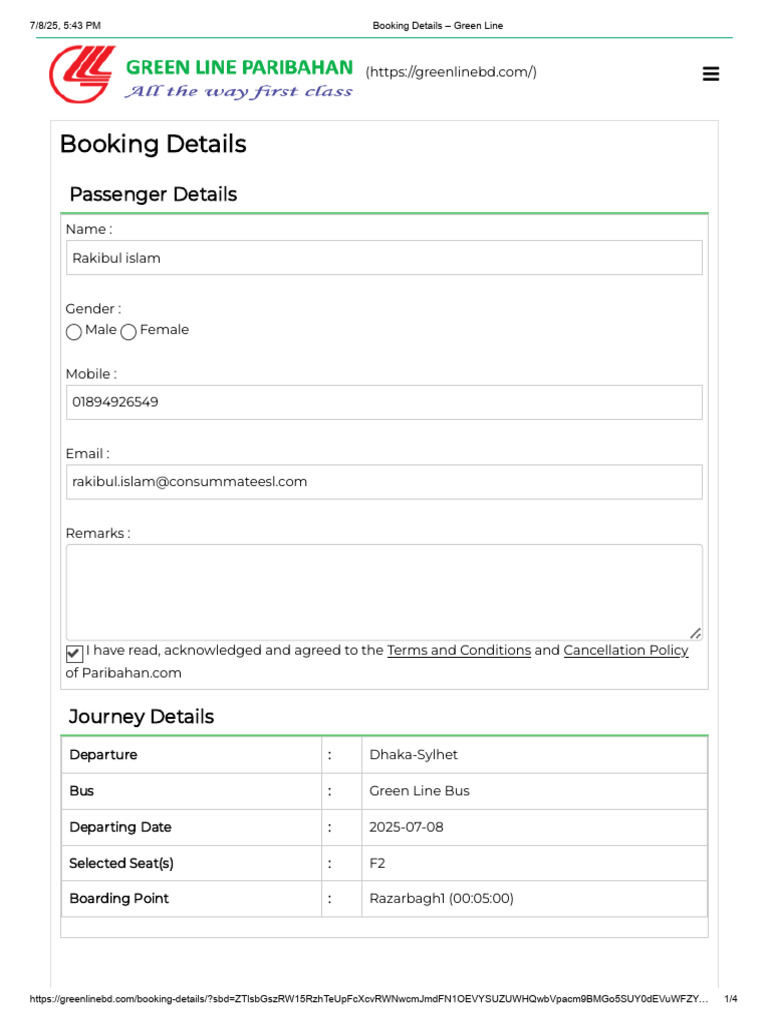
Task: Open the hamburger navigation menu
Action: pyautogui.click(x=711, y=74)
